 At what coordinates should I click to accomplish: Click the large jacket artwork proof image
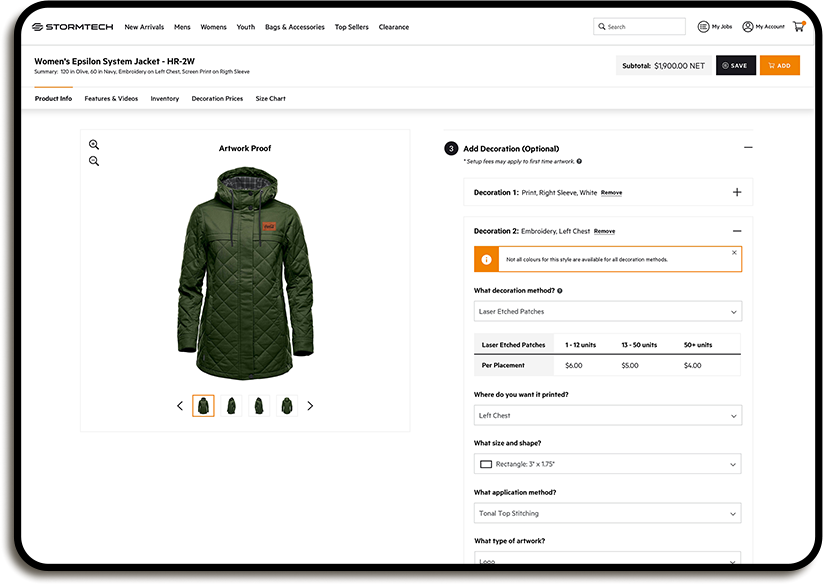point(245,273)
